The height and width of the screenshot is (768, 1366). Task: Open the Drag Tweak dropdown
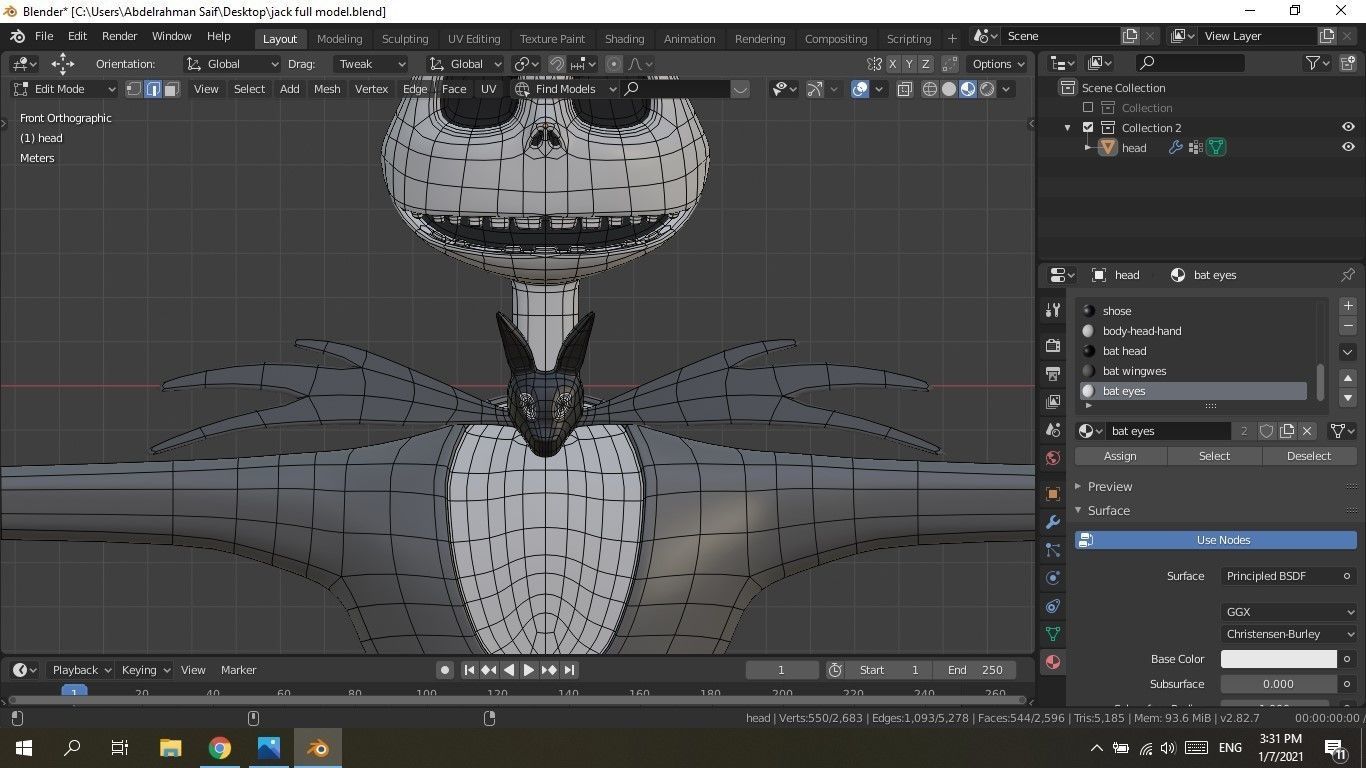pos(371,64)
